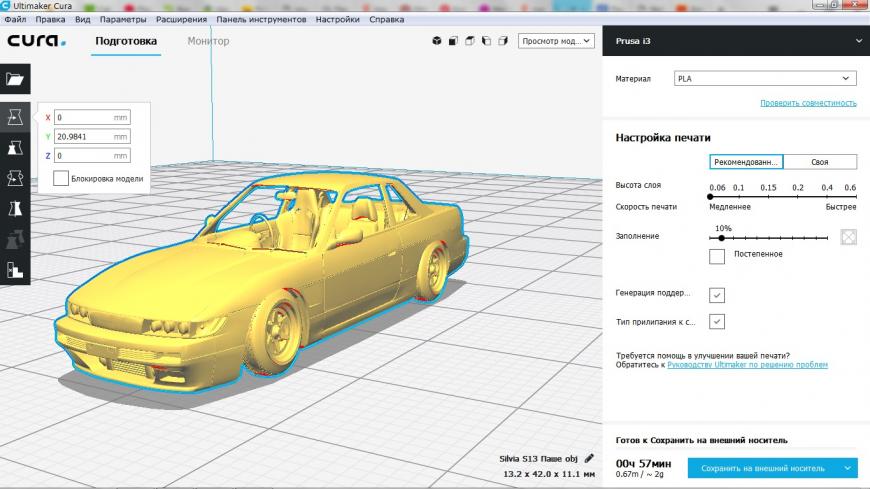Switch to the Монитор tab
Screen dimensions: 870x489
coord(208,41)
